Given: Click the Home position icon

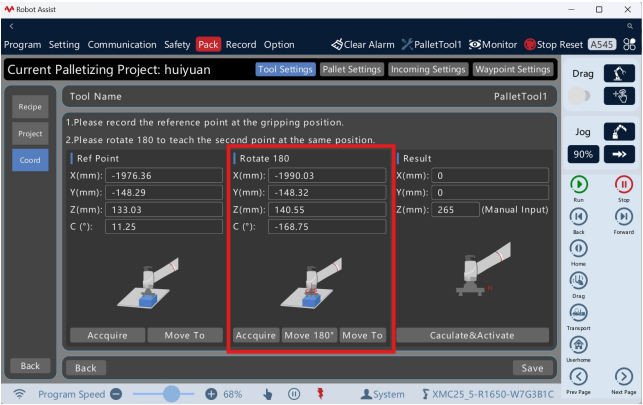Looking at the screenshot, I should coord(579,248).
